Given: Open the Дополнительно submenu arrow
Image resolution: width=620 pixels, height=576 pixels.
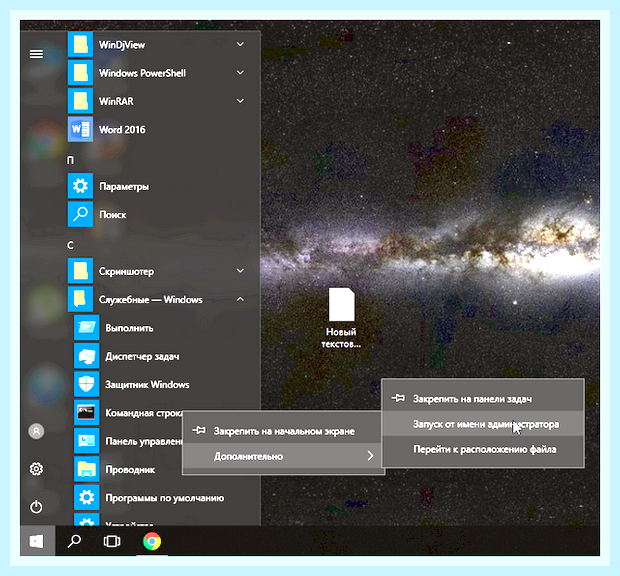Looking at the screenshot, I should click(370, 456).
